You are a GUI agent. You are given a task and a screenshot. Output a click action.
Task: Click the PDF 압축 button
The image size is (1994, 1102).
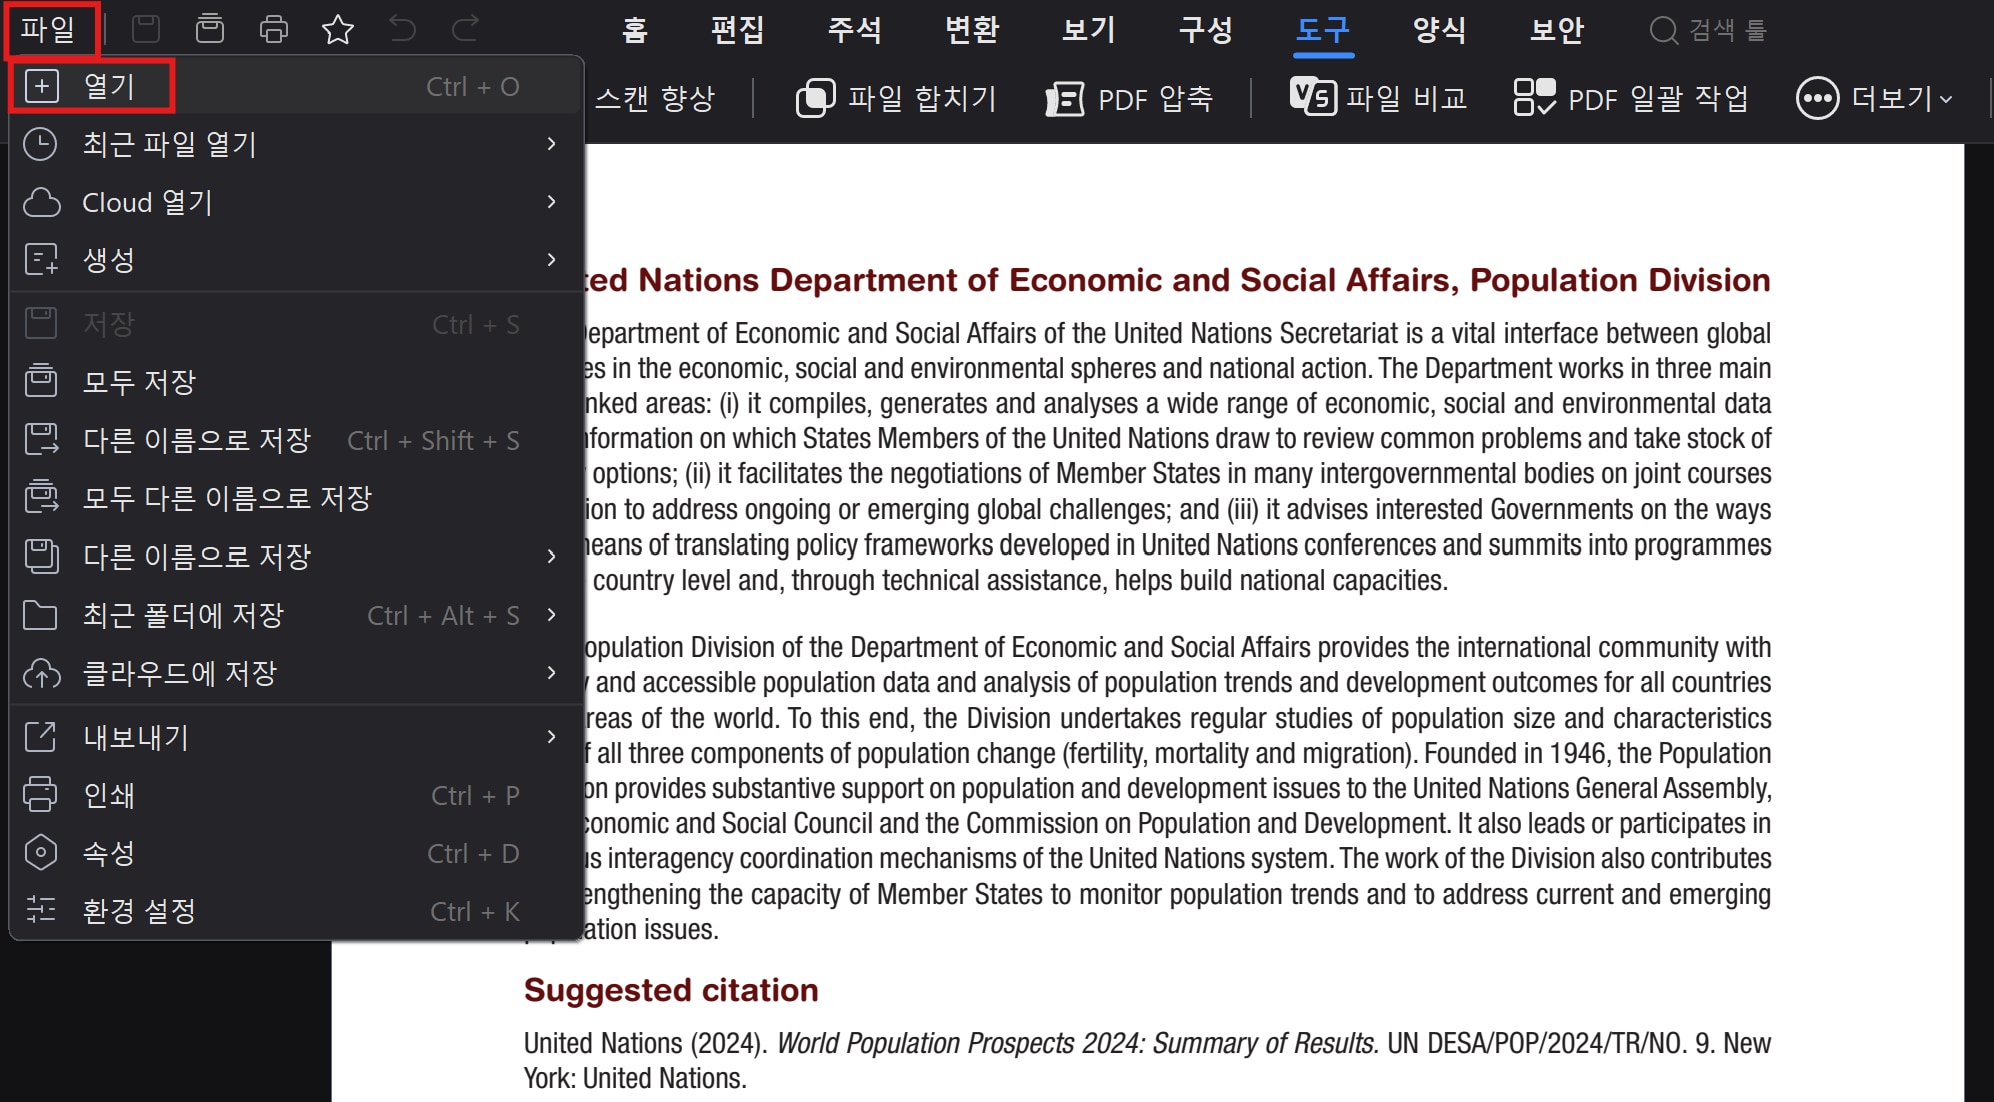tap(1129, 99)
